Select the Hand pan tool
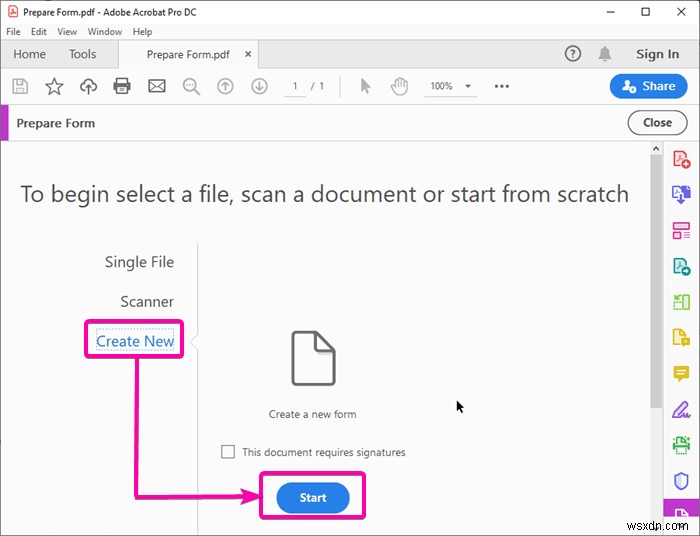Image resolution: width=700 pixels, height=536 pixels. click(x=399, y=86)
